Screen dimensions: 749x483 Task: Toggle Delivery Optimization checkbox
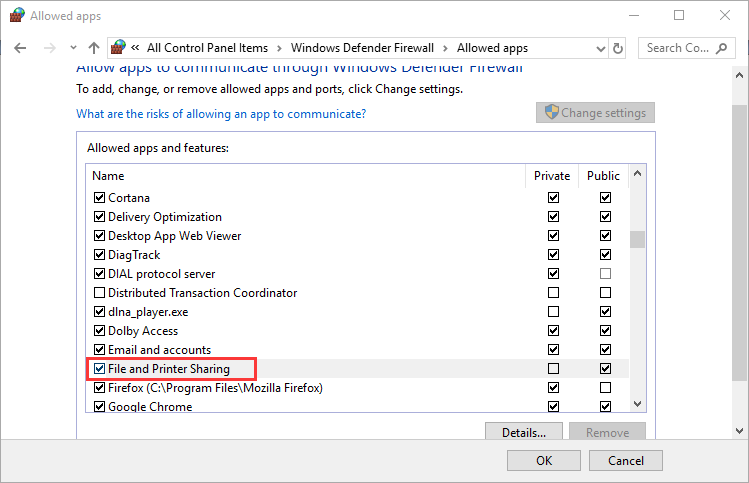pyautogui.click(x=99, y=216)
